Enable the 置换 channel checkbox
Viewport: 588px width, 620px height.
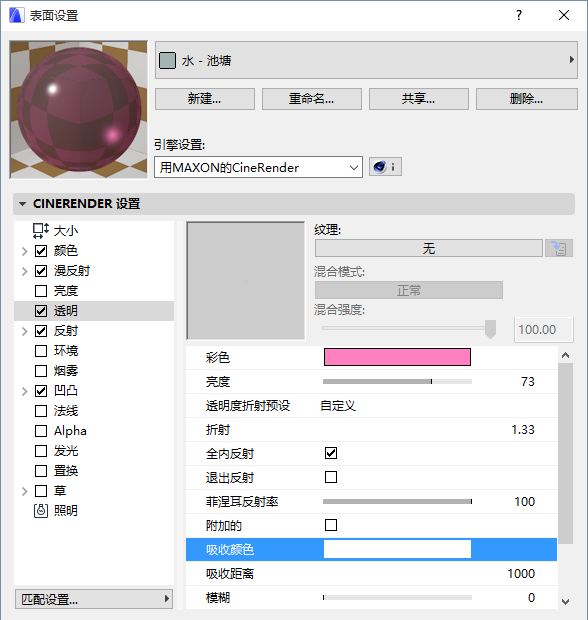click(41, 471)
